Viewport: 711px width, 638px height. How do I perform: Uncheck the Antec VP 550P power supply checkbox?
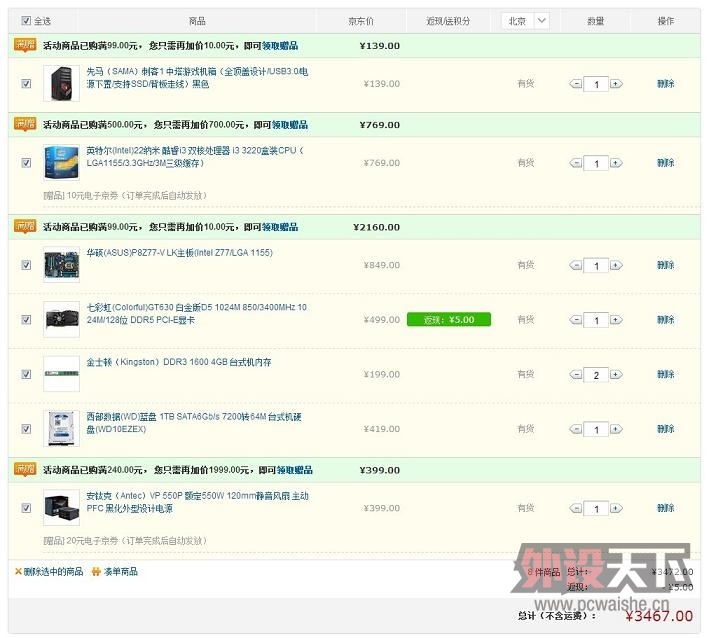26,508
